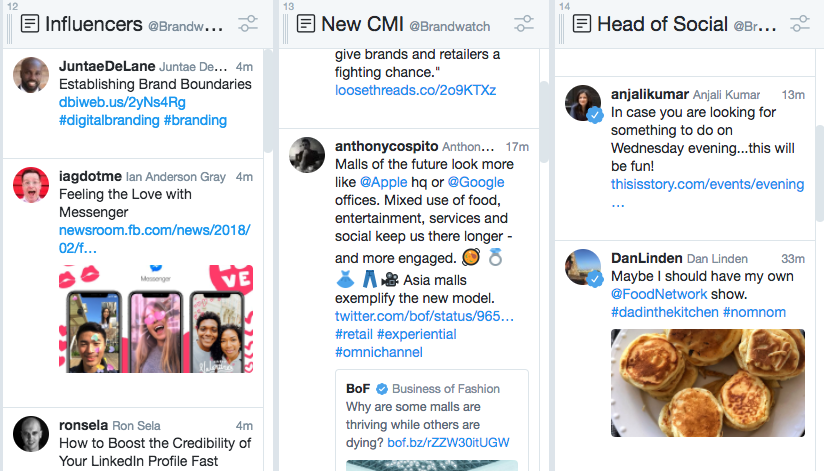Open iagdotme's profile picture
Viewport: 824px width, 471px height.
(x=31, y=185)
